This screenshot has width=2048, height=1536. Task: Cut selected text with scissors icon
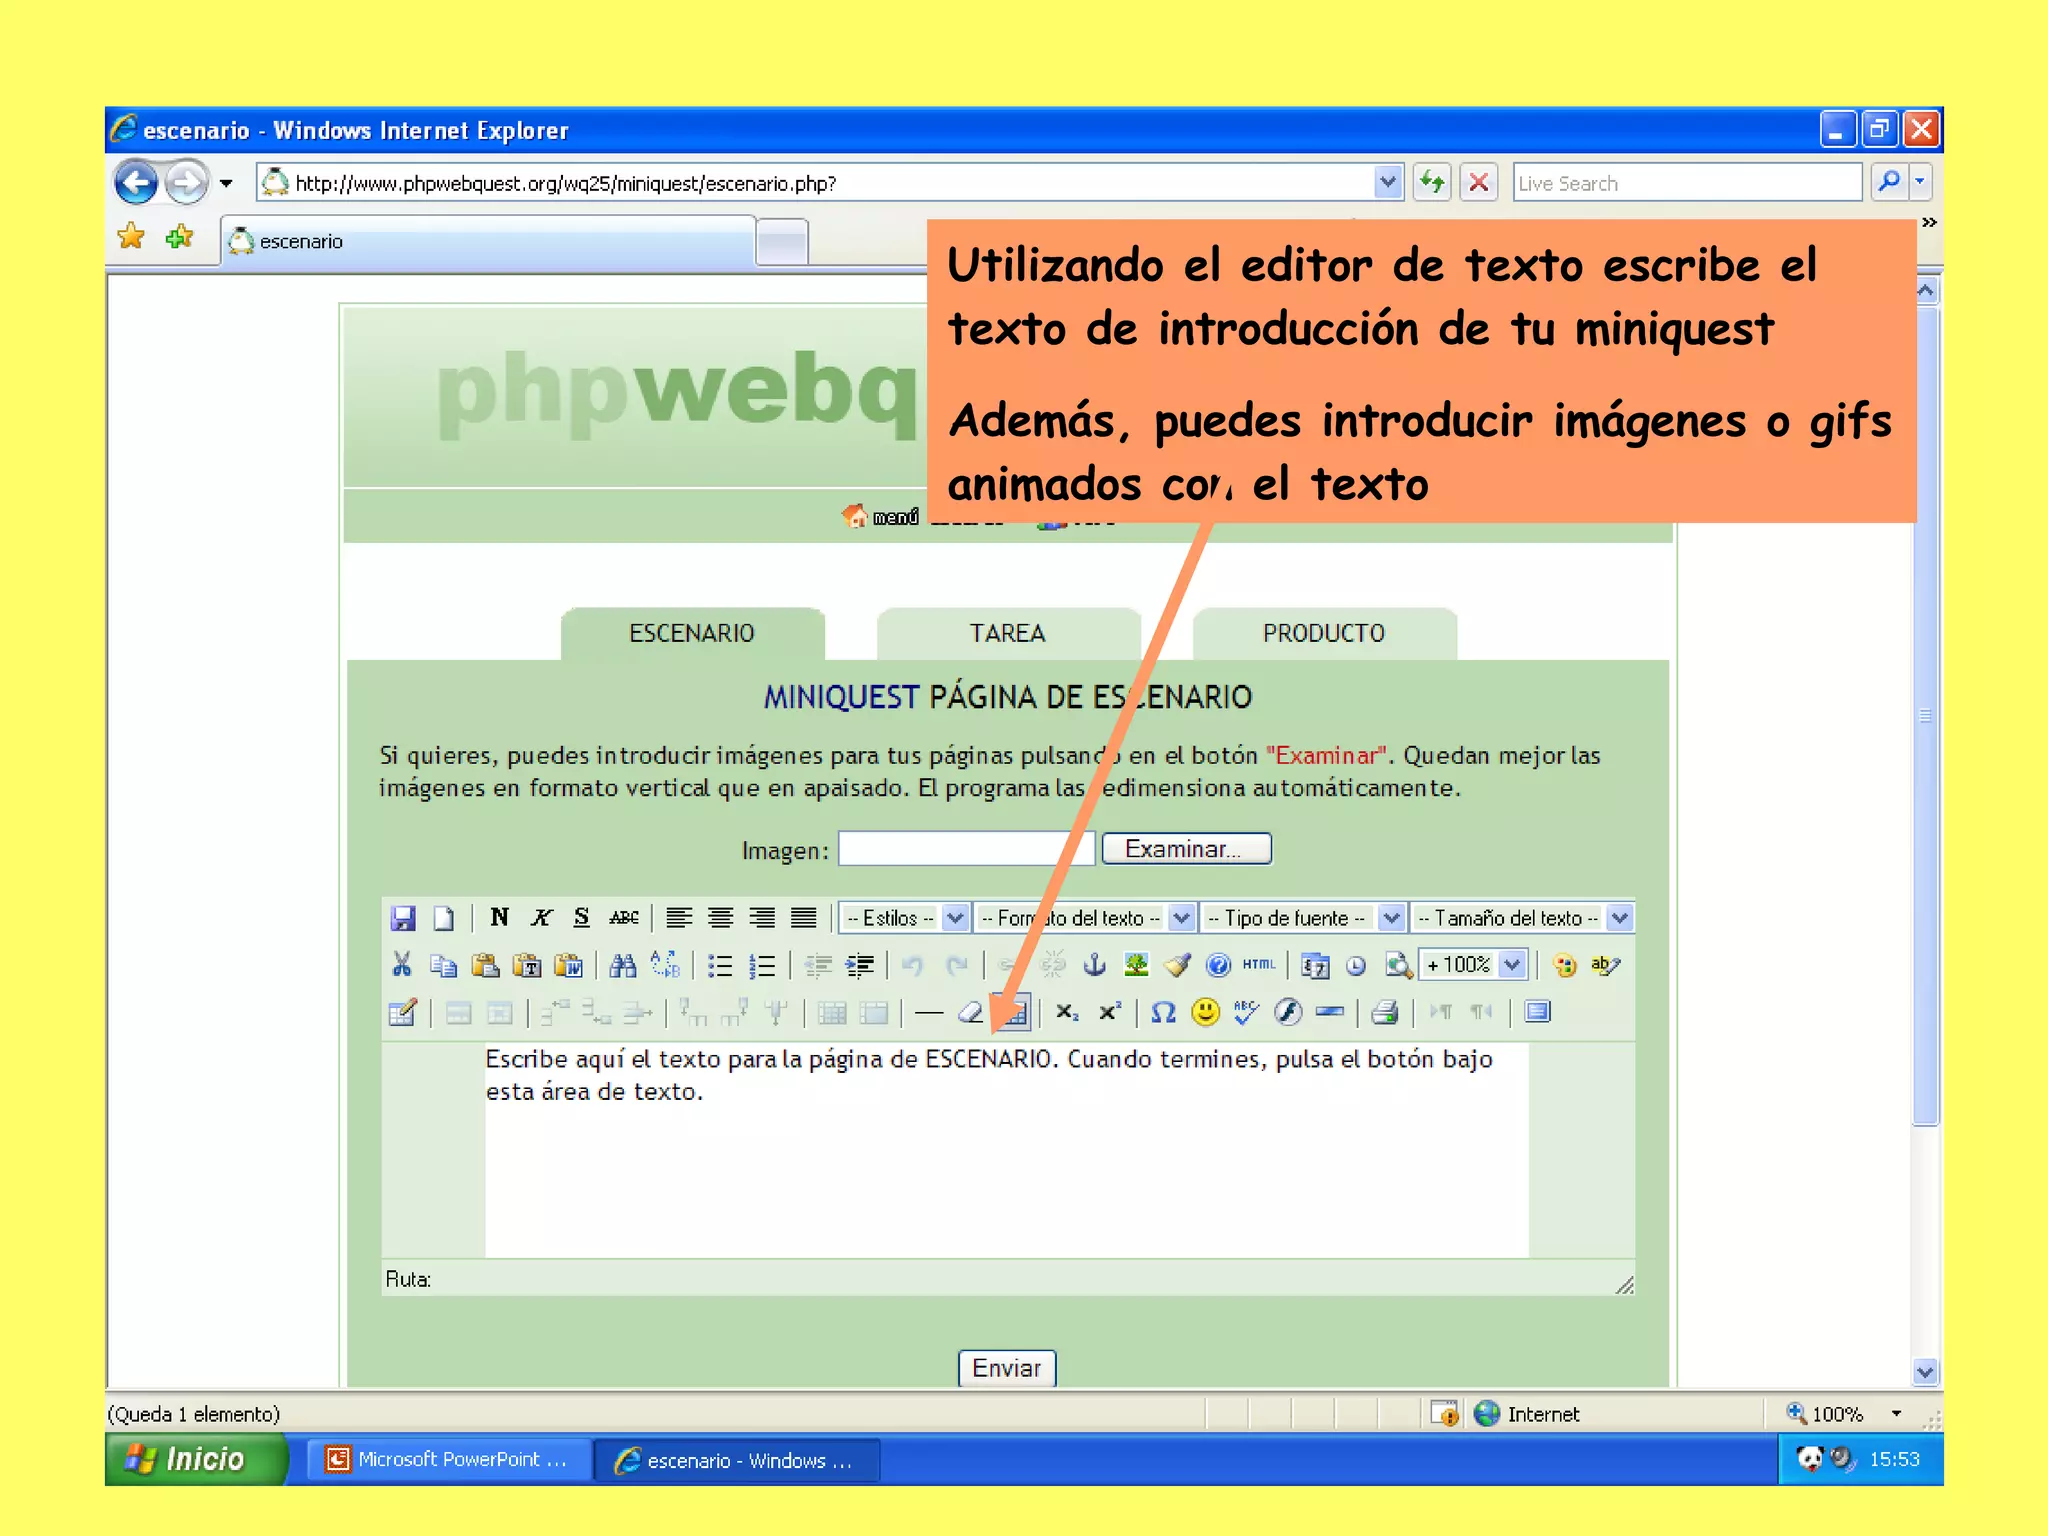click(x=402, y=965)
